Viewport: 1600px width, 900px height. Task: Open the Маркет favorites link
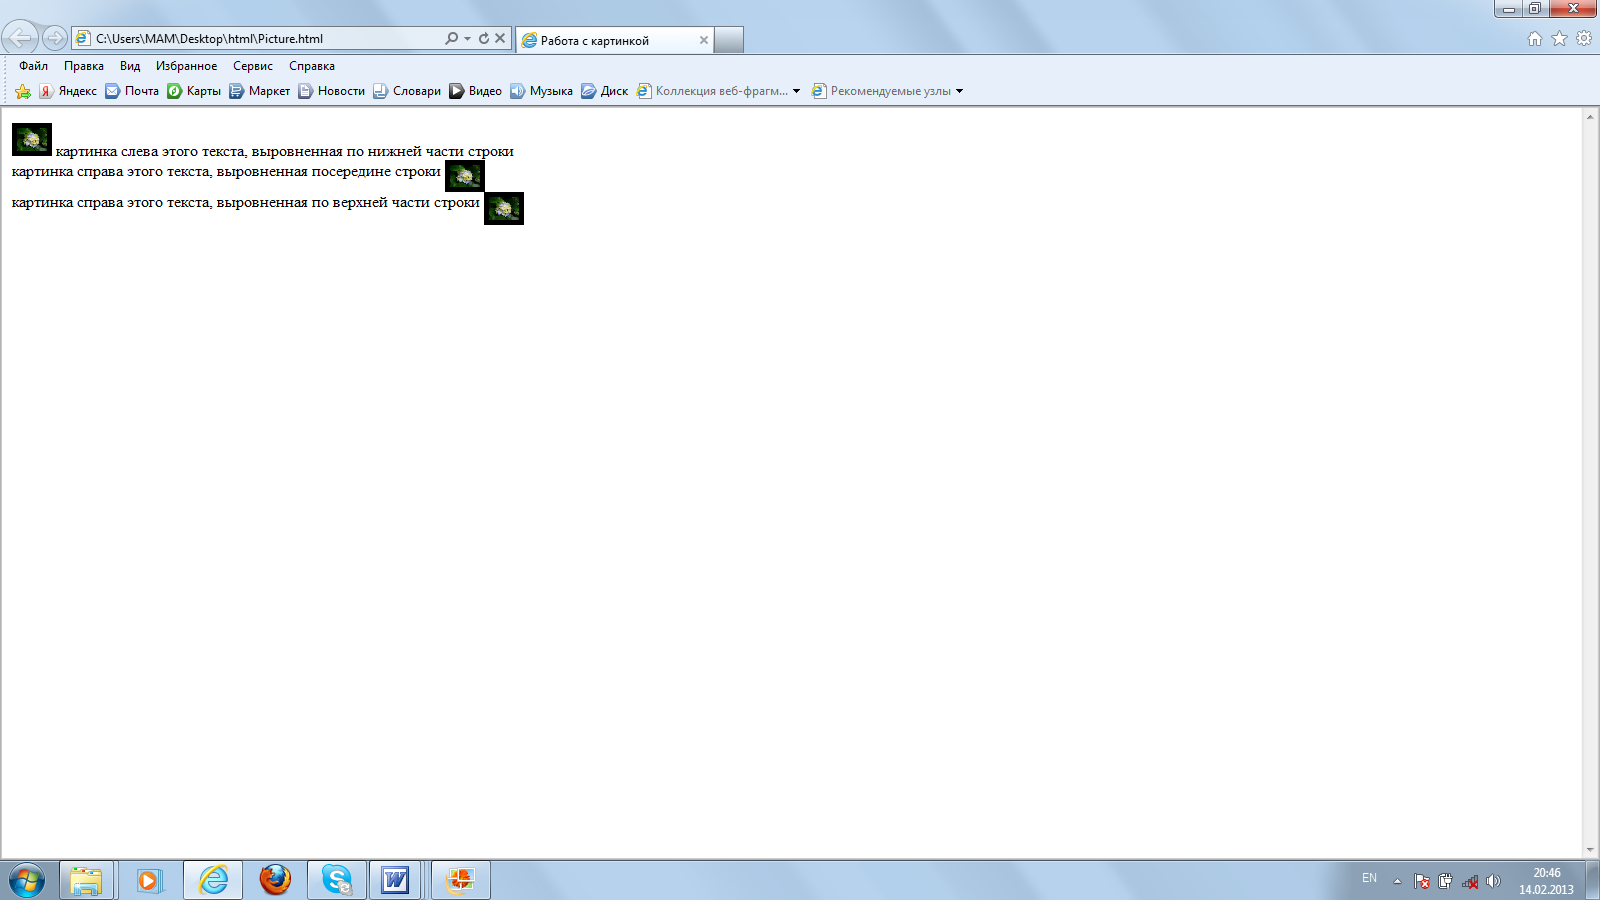coord(259,91)
